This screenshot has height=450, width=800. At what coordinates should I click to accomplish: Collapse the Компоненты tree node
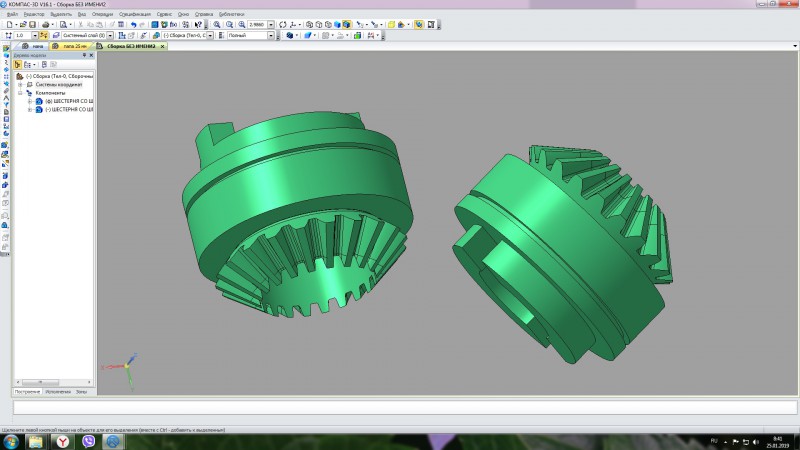point(20,93)
